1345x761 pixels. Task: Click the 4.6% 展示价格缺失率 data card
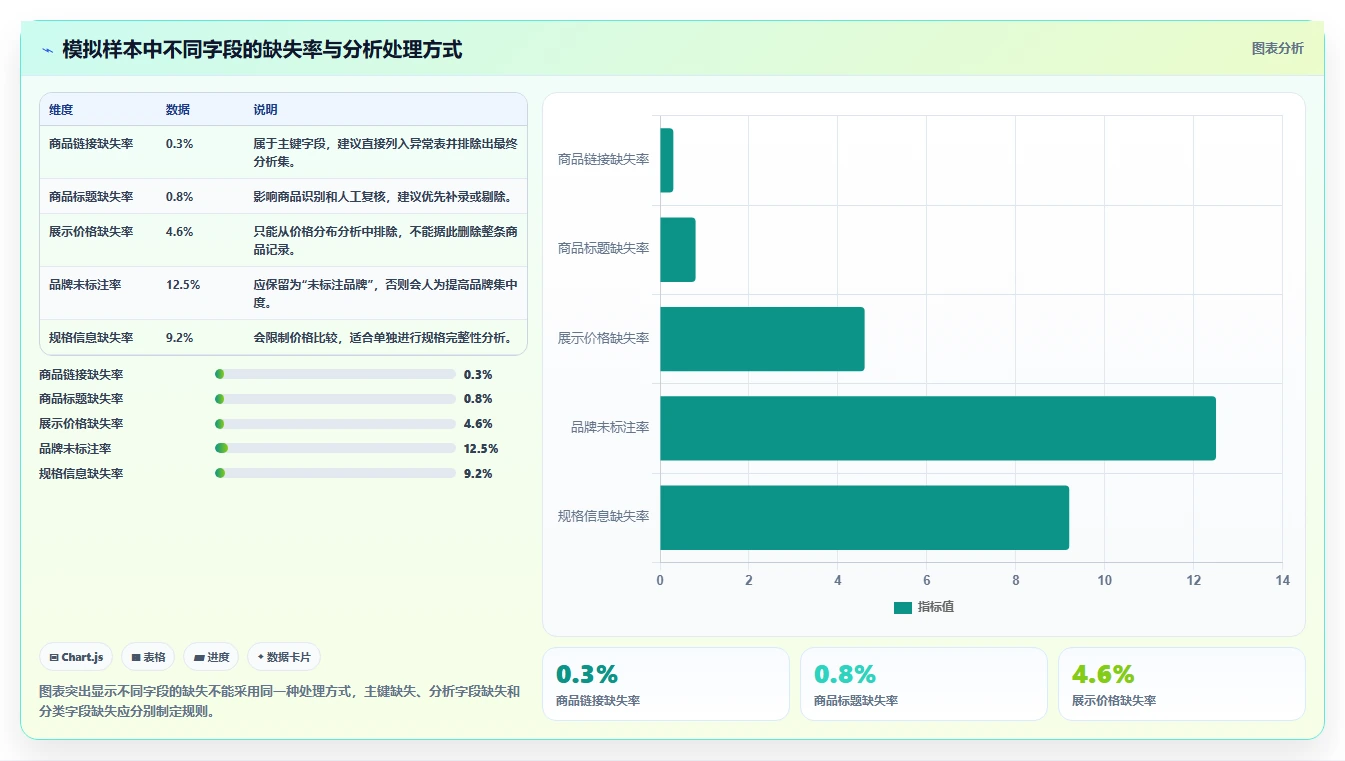coord(1182,684)
